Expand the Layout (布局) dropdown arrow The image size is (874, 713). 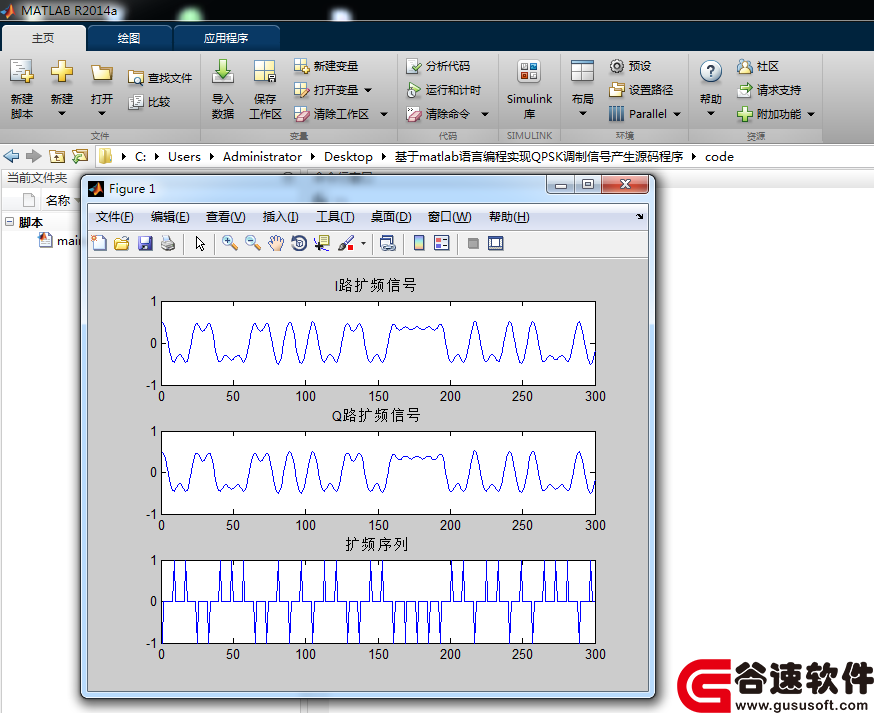click(x=582, y=114)
